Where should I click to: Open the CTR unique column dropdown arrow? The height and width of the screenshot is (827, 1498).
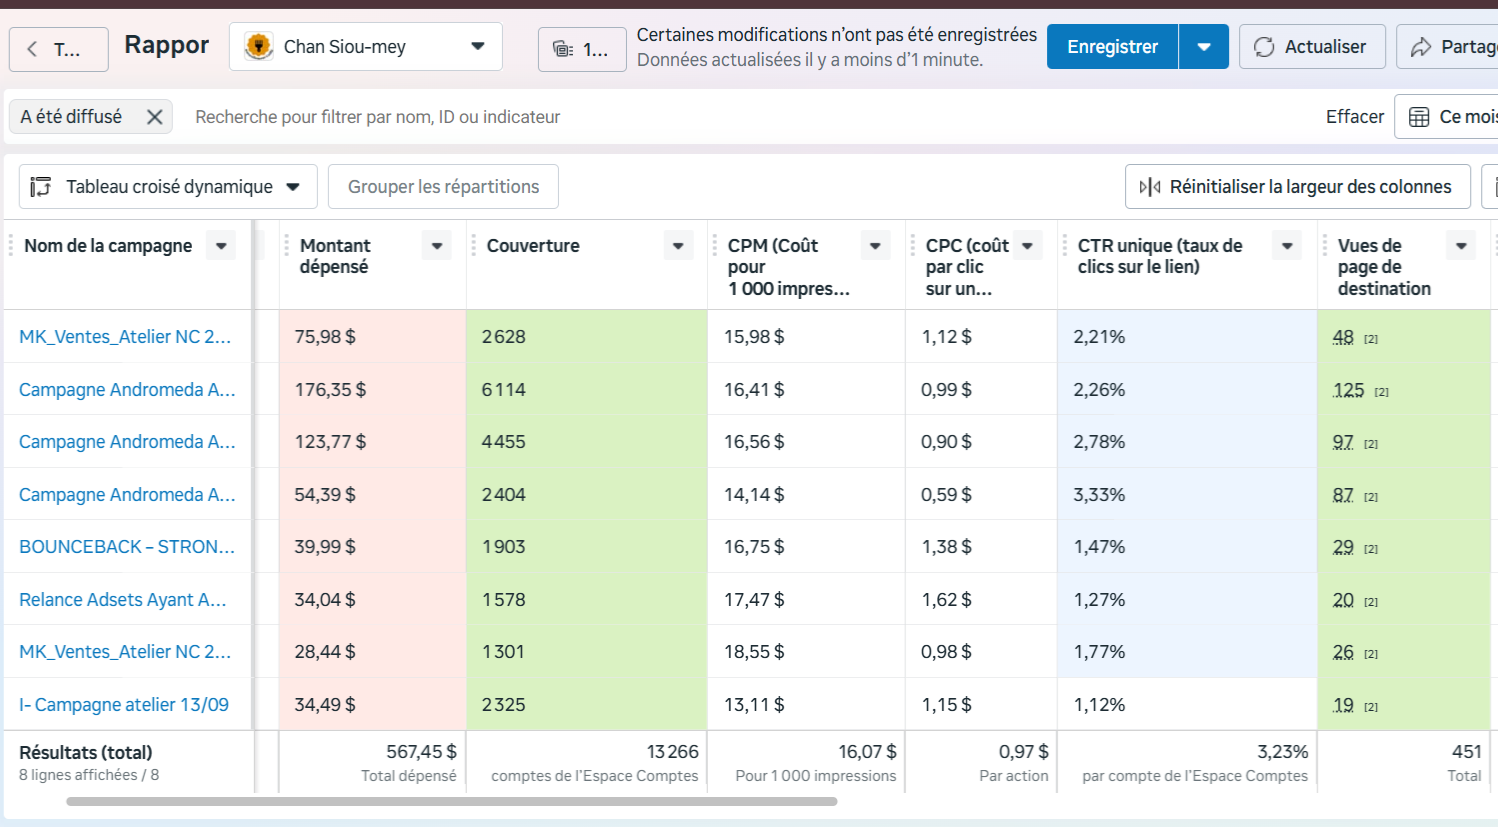point(1287,246)
